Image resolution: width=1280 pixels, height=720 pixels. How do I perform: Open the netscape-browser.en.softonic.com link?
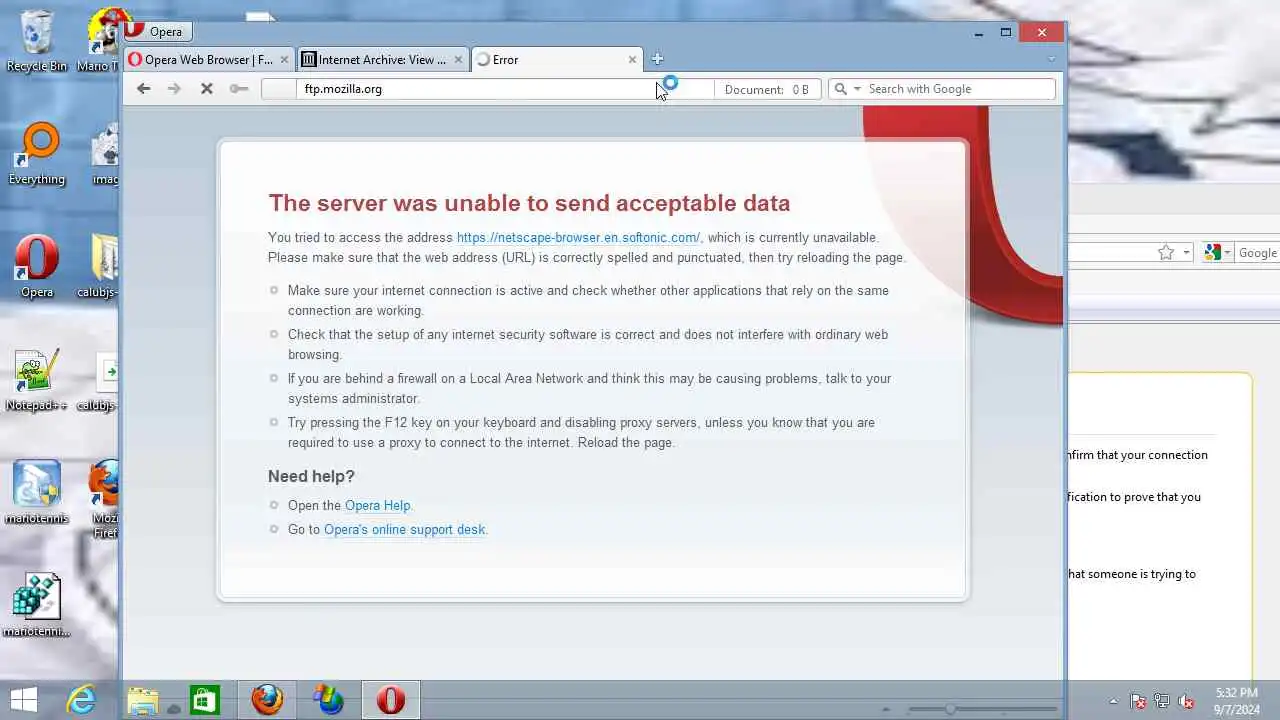578,237
